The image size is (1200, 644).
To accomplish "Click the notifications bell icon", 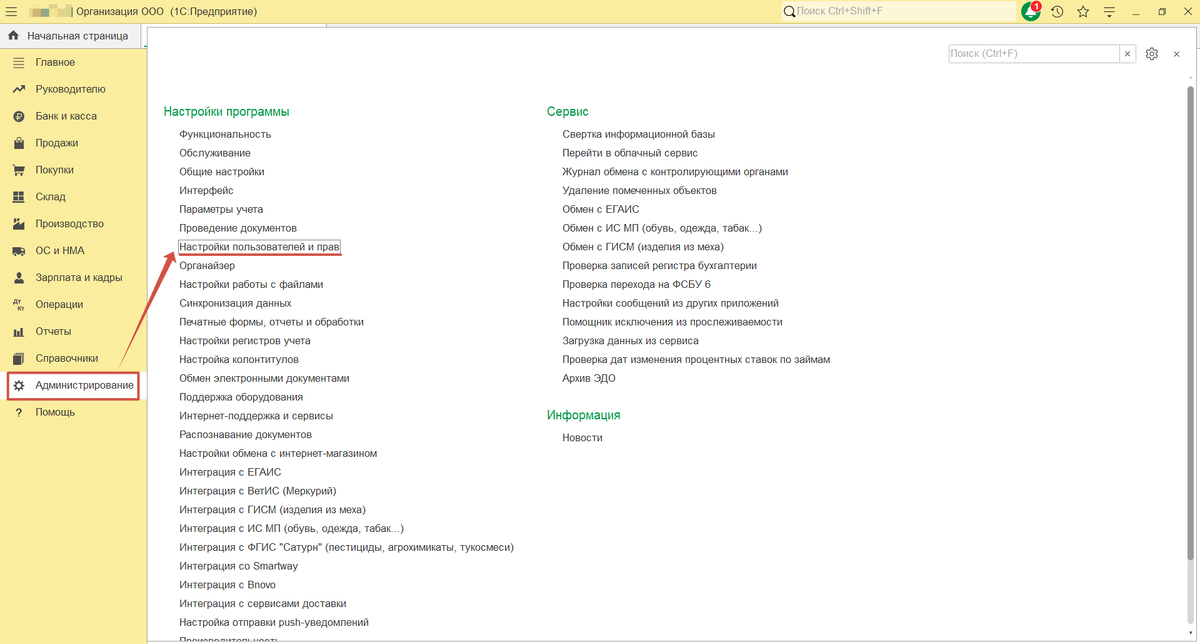I will tap(1031, 11).
